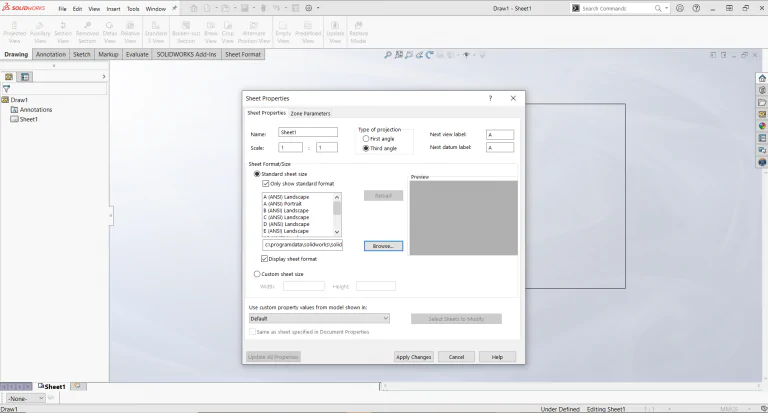Click the Add Sheet icon beside Sheet1 tab
Screen dimensions: 768x413
coord(78,386)
